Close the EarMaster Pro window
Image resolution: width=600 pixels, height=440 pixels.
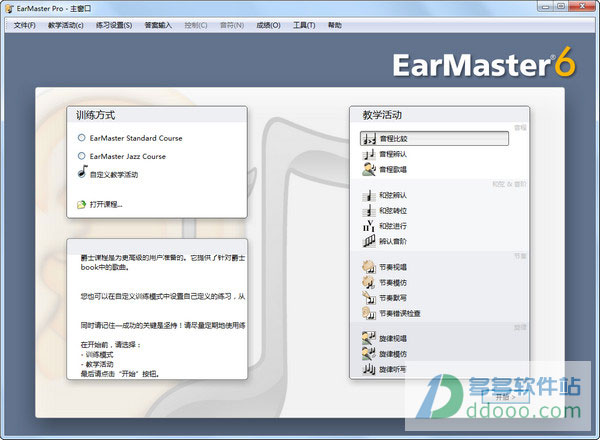[x=582, y=6]
